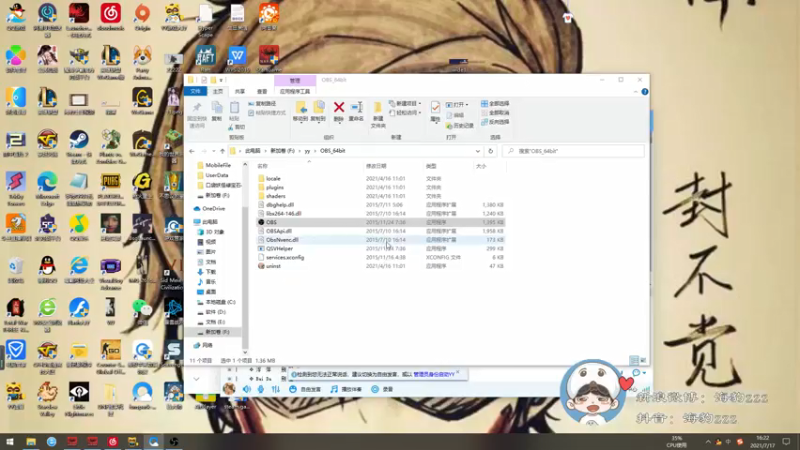
Task: Click the Copy (复制) clipboard icon
Action: 217,111
